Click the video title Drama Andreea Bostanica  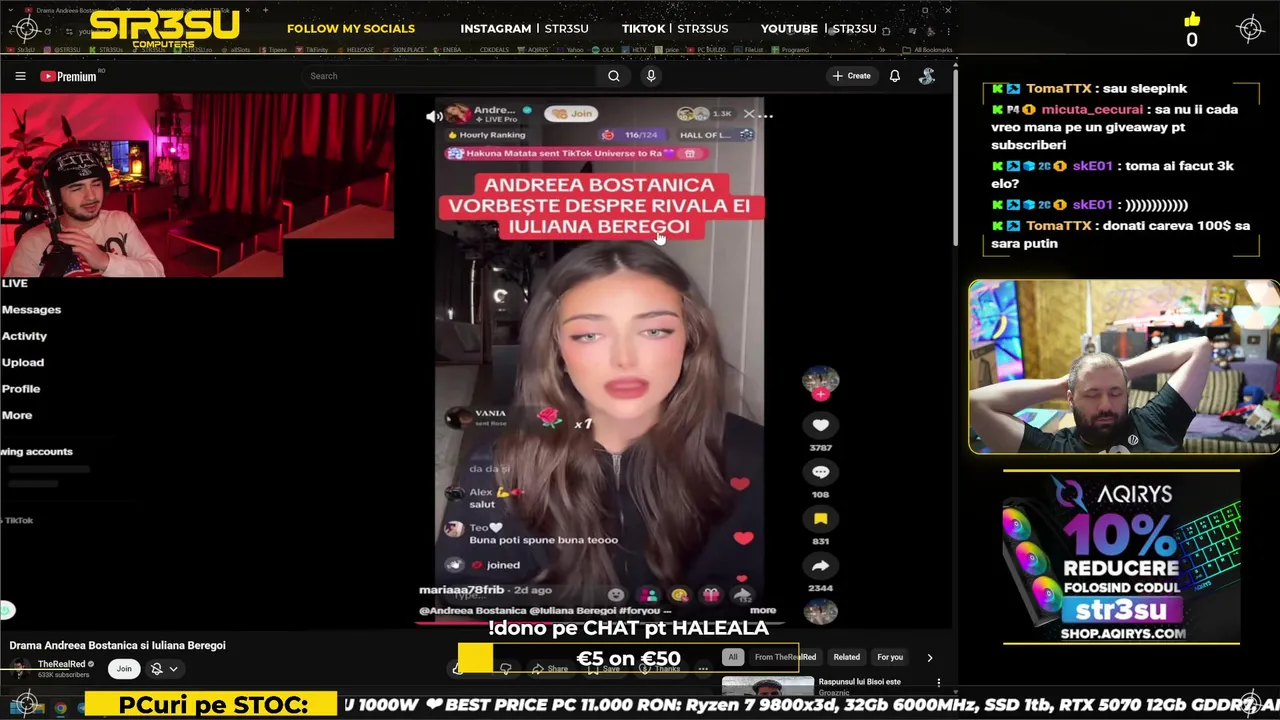117,645
